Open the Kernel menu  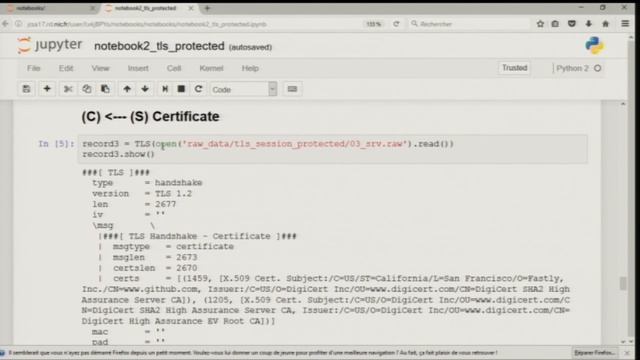[x=211, y=68]
